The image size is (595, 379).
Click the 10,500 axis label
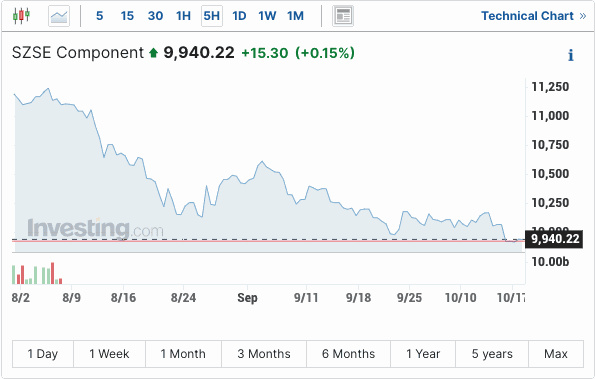point(550,174)
